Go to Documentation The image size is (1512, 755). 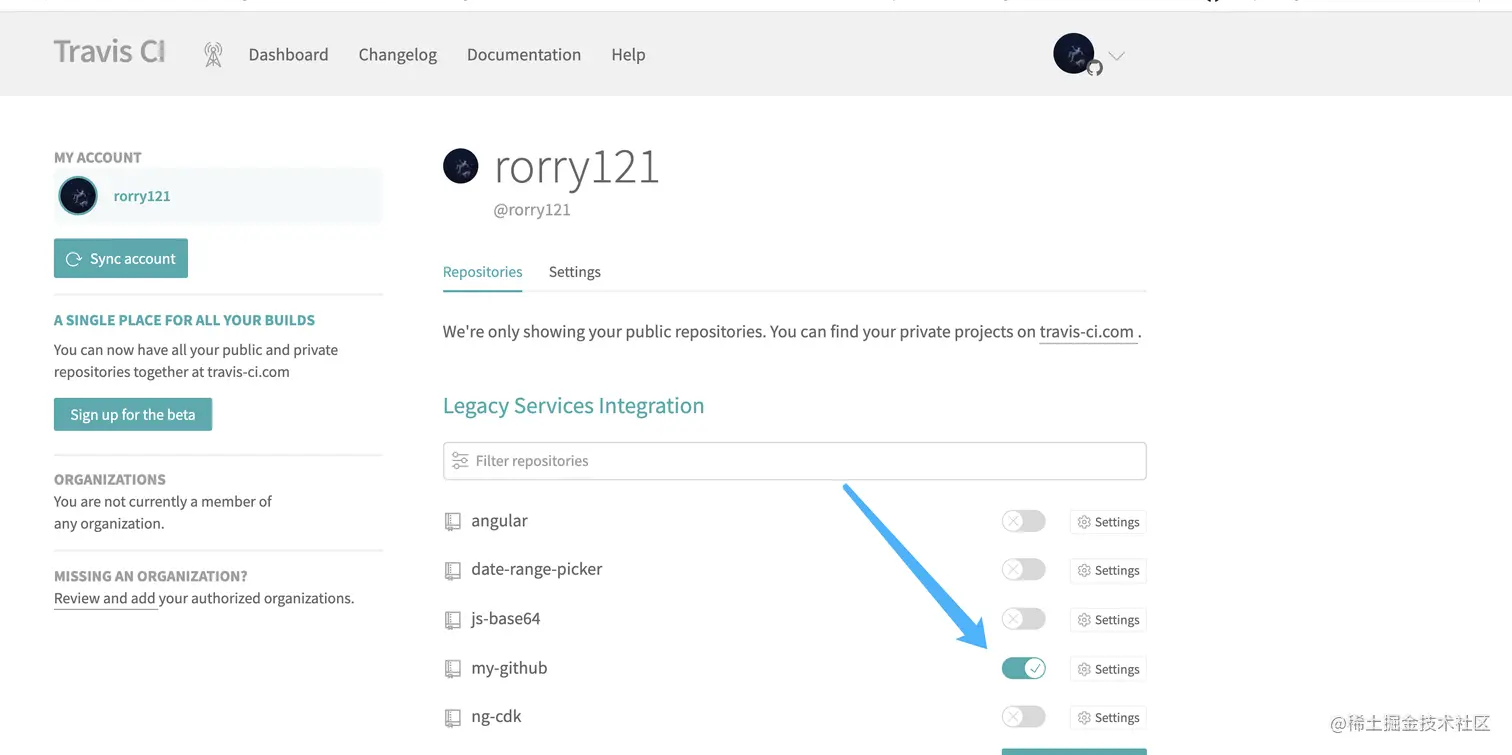[524, 55]
